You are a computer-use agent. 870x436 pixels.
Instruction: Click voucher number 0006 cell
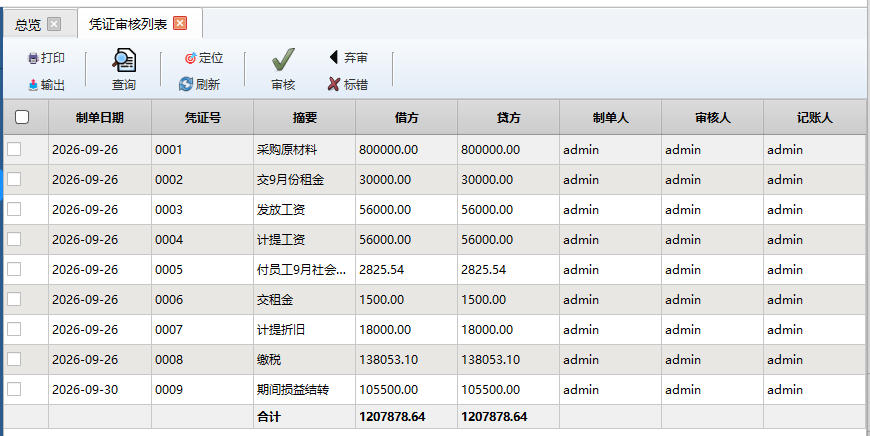pos(203,300)
